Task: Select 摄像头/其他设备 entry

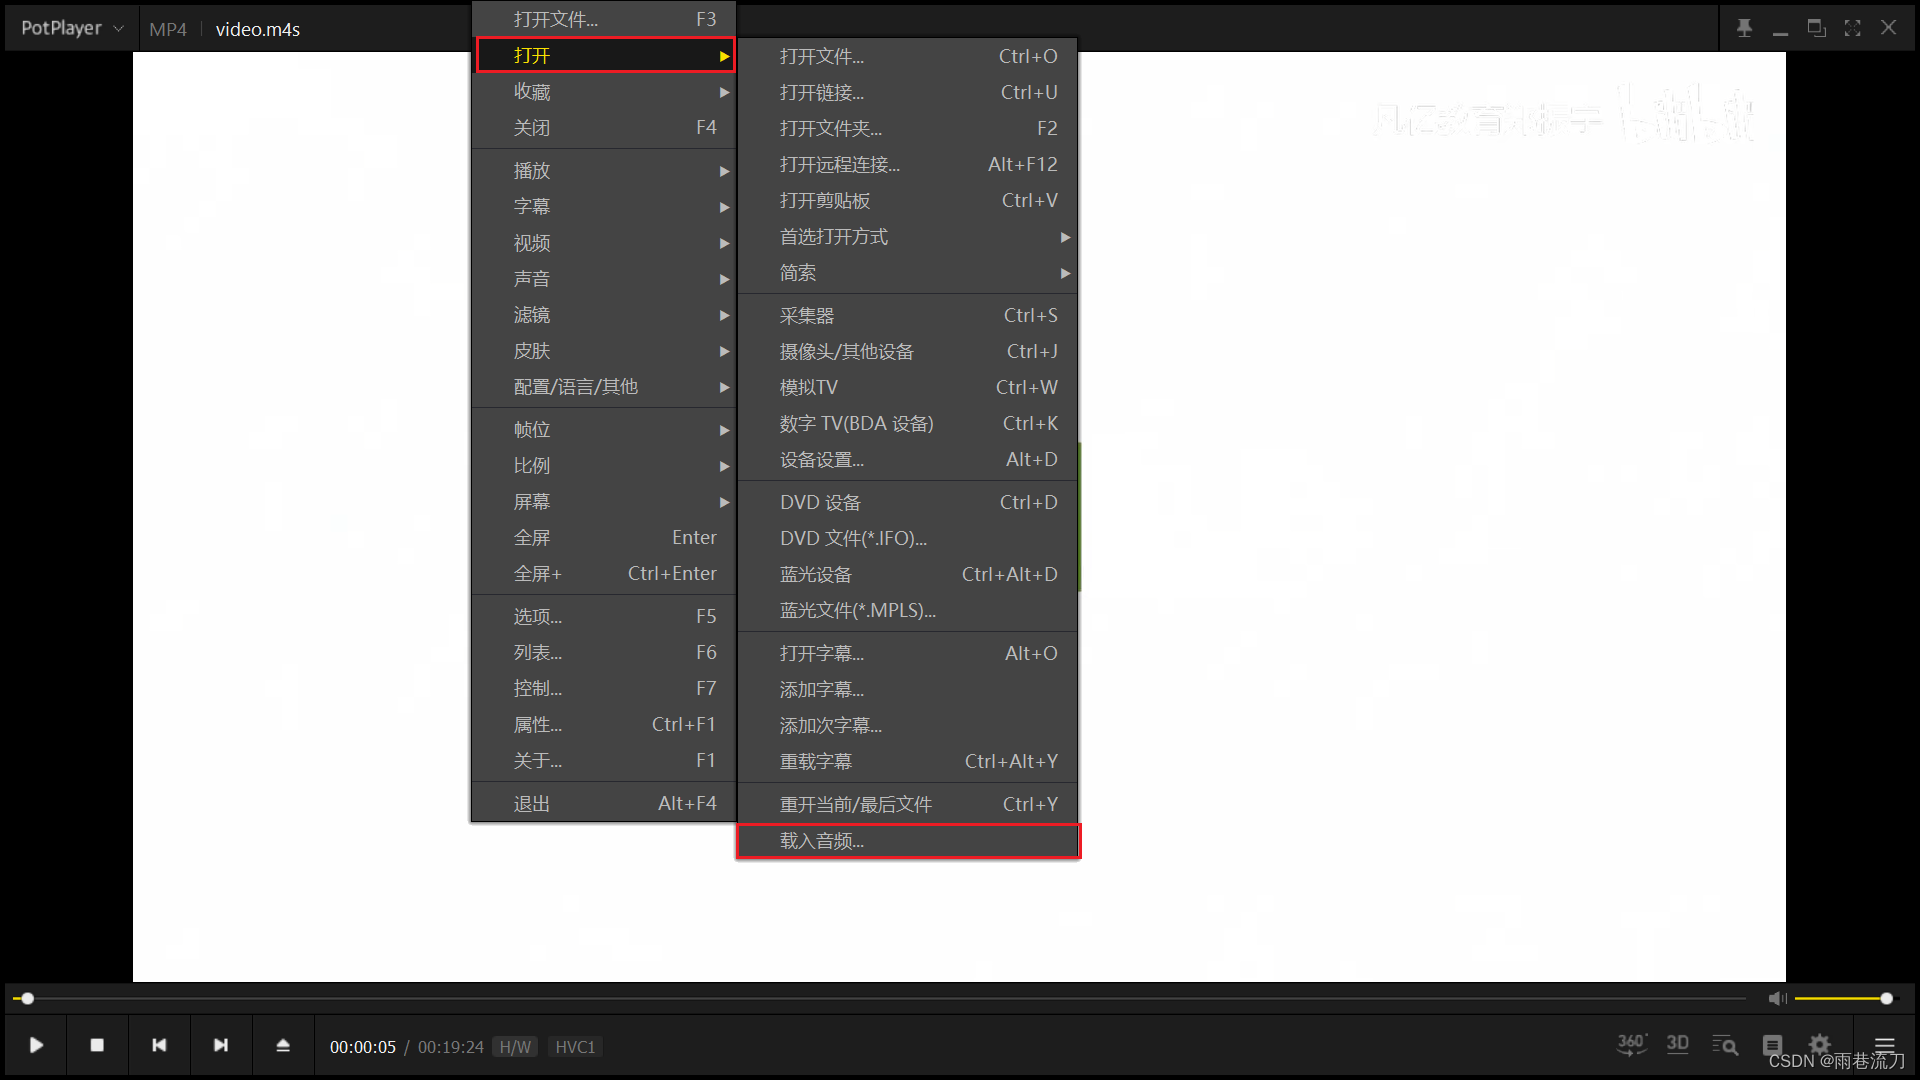Action: tap(908, 352)
